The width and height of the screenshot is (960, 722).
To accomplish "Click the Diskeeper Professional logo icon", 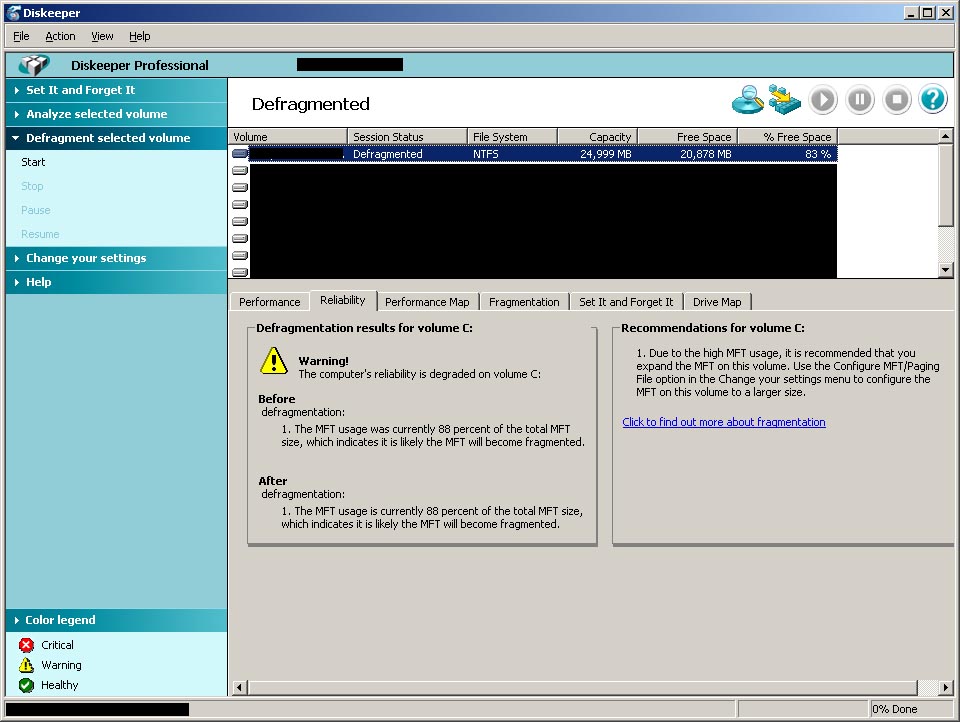I will click(34, 65).
